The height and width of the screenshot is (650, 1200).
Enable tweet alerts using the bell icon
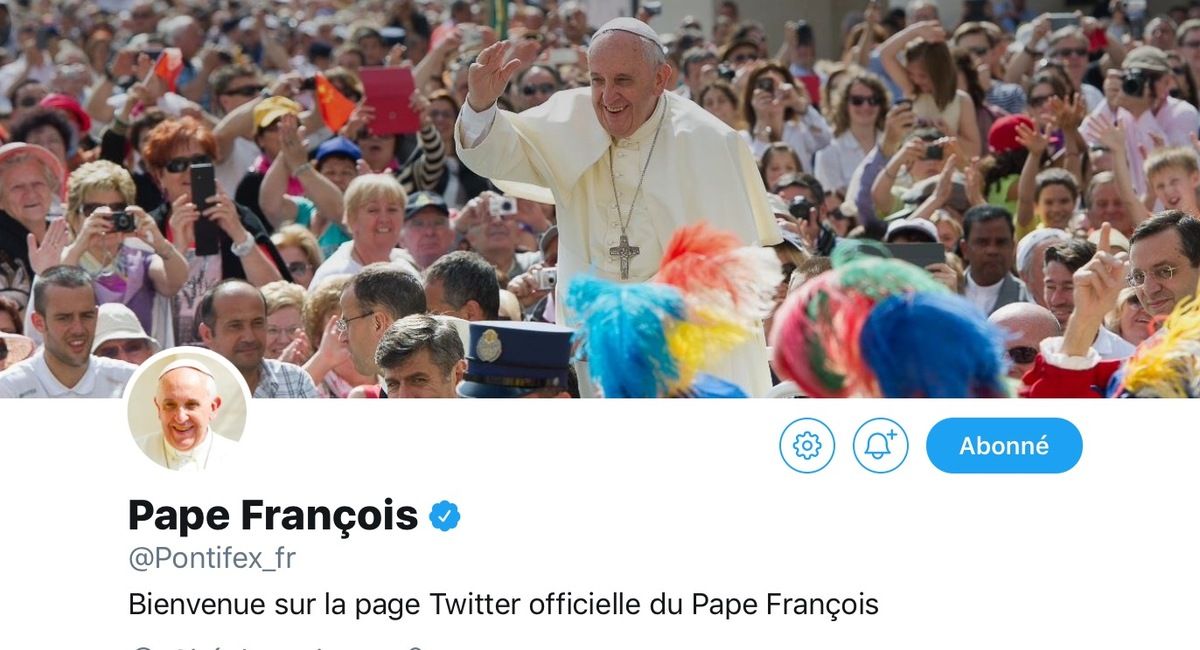(x=881, y=445)
